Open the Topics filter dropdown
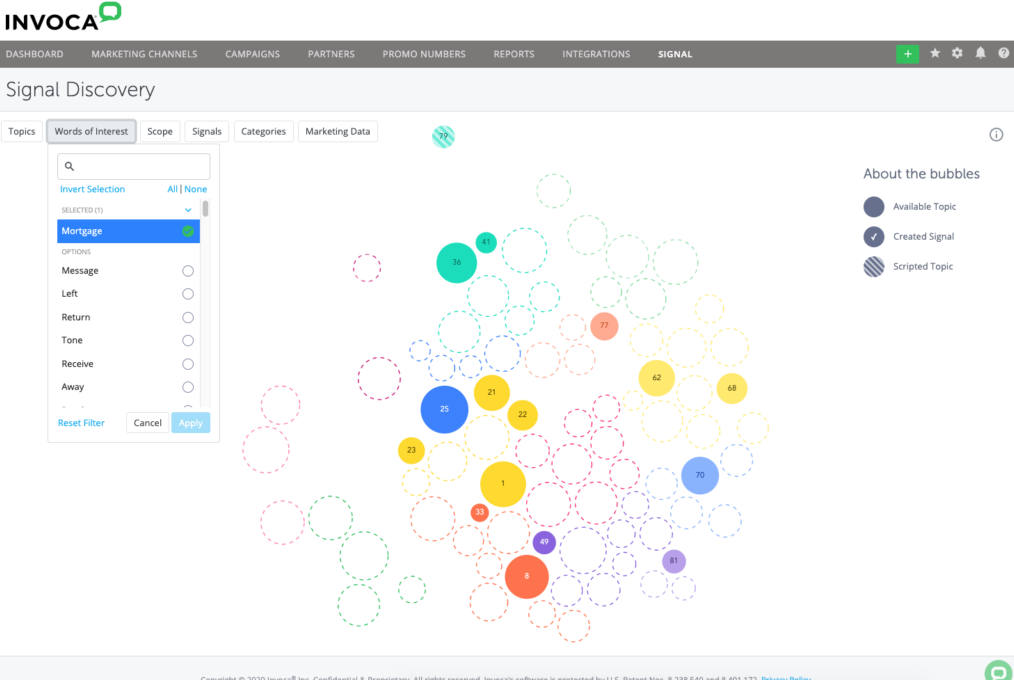This screenshot has height=680, width=1014. 22,131
